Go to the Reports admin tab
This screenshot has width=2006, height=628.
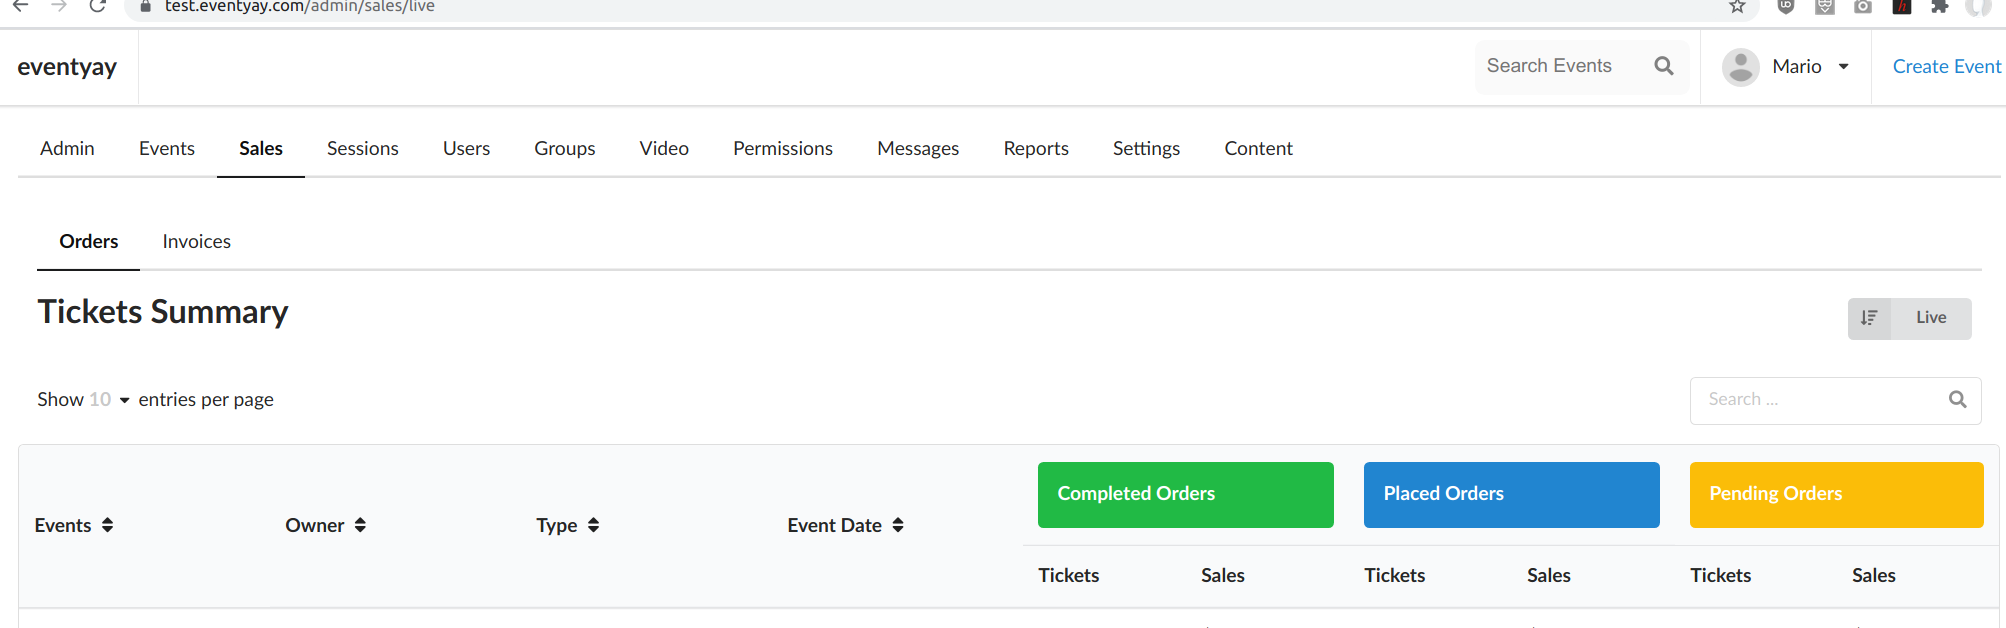(x=1035, y=149)
